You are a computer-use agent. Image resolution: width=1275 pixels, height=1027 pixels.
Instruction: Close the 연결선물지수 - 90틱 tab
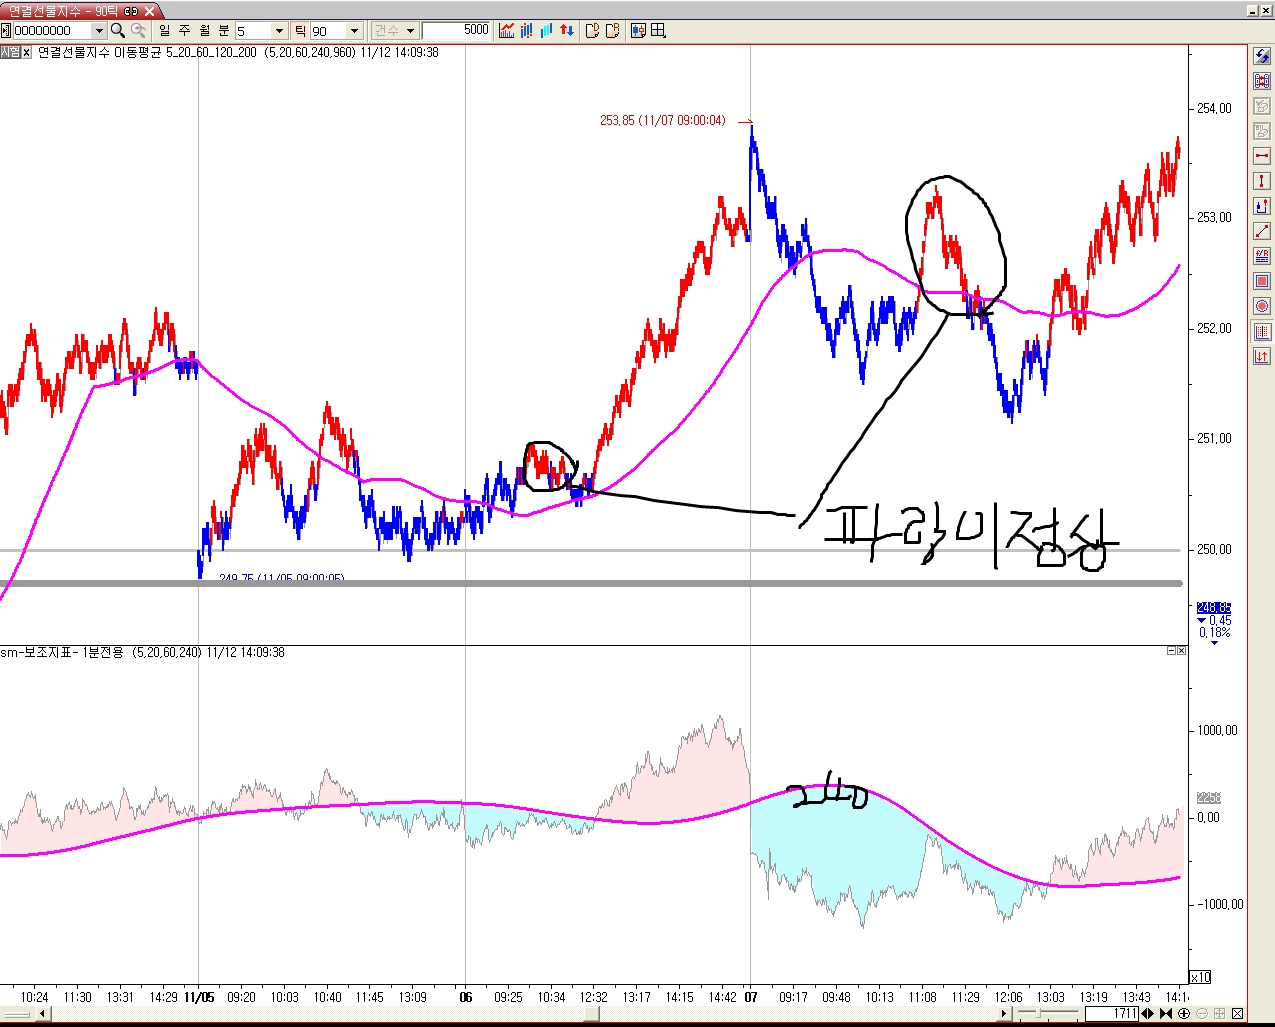(x=148, y=10)
